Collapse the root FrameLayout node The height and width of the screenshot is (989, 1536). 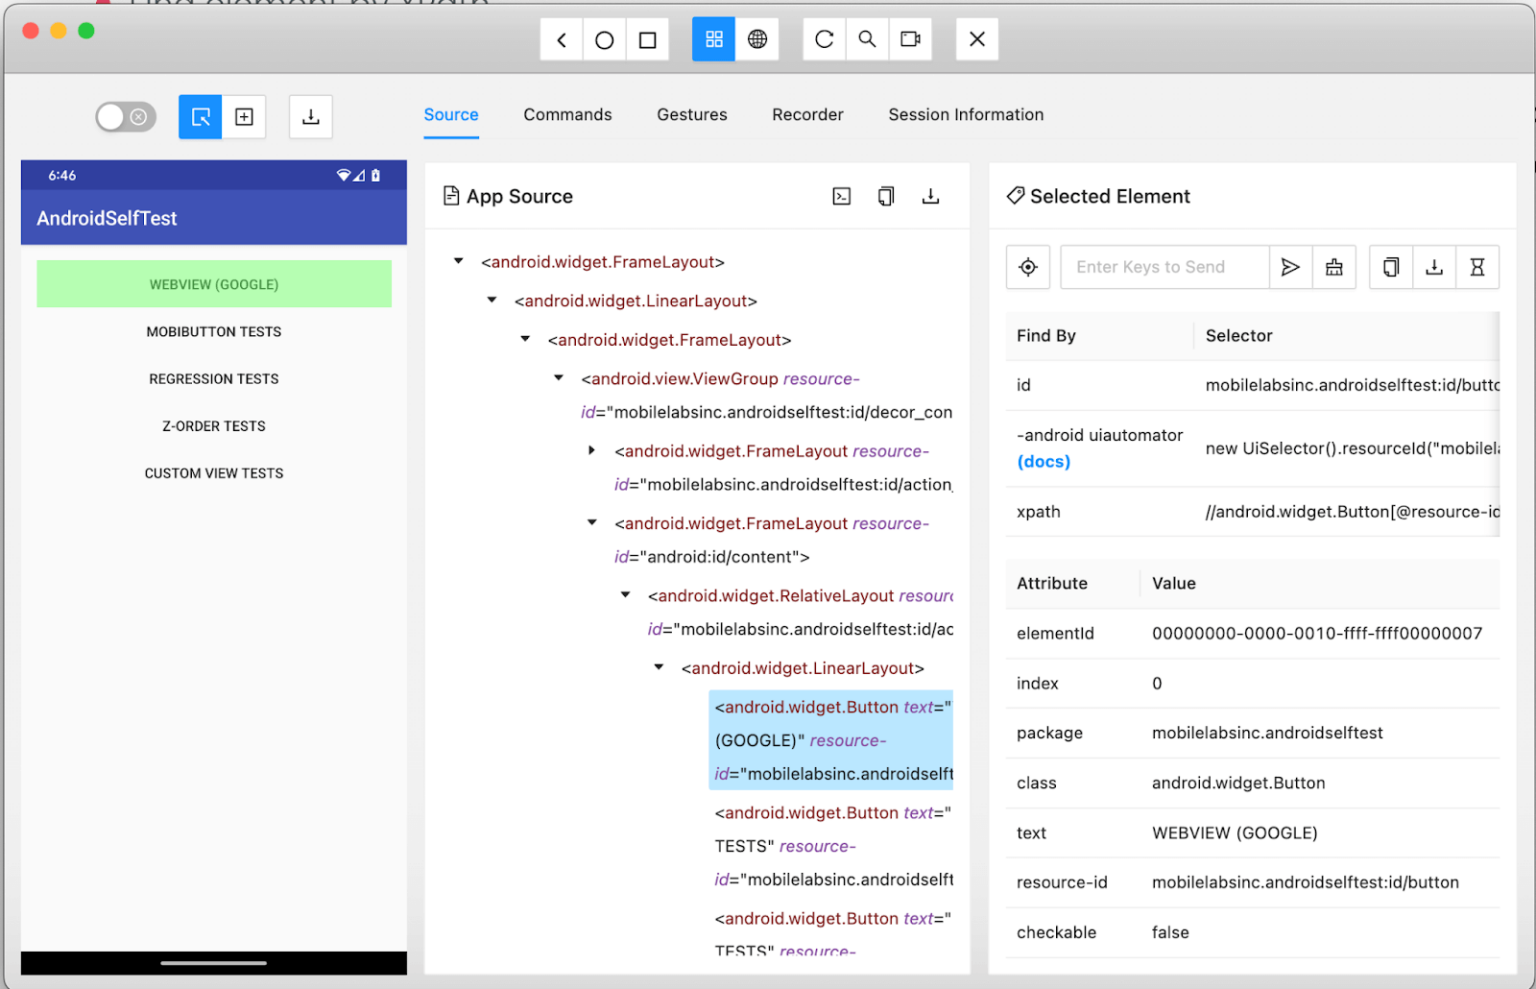click(457, 261)
